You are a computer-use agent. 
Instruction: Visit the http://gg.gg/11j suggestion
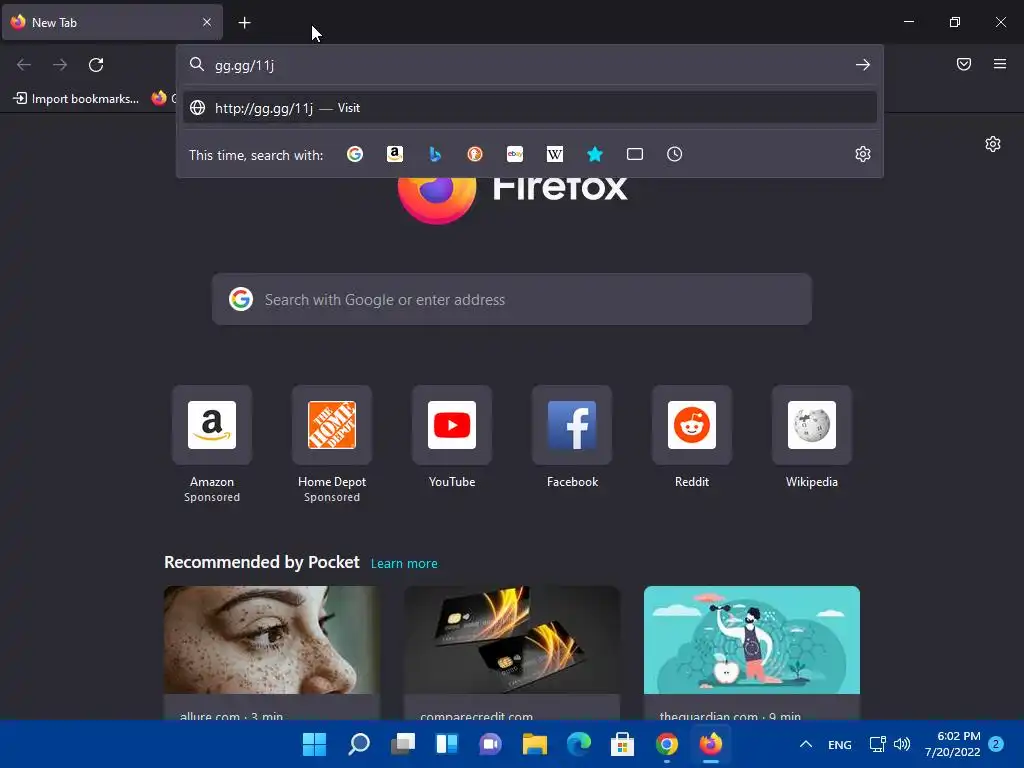(x=530, y=108)
